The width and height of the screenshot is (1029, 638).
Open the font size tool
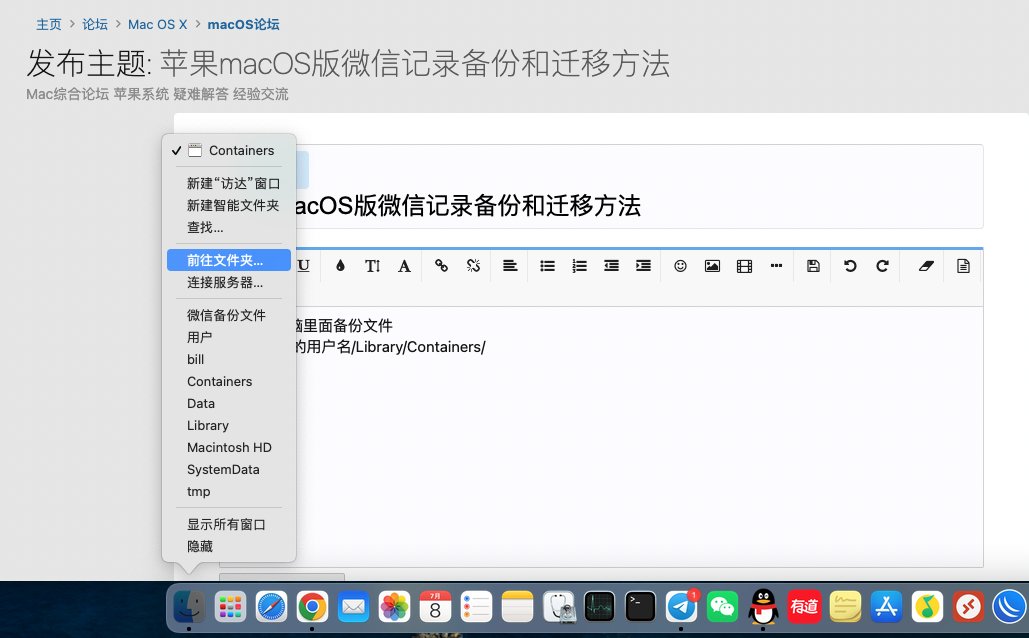[373, 266]
